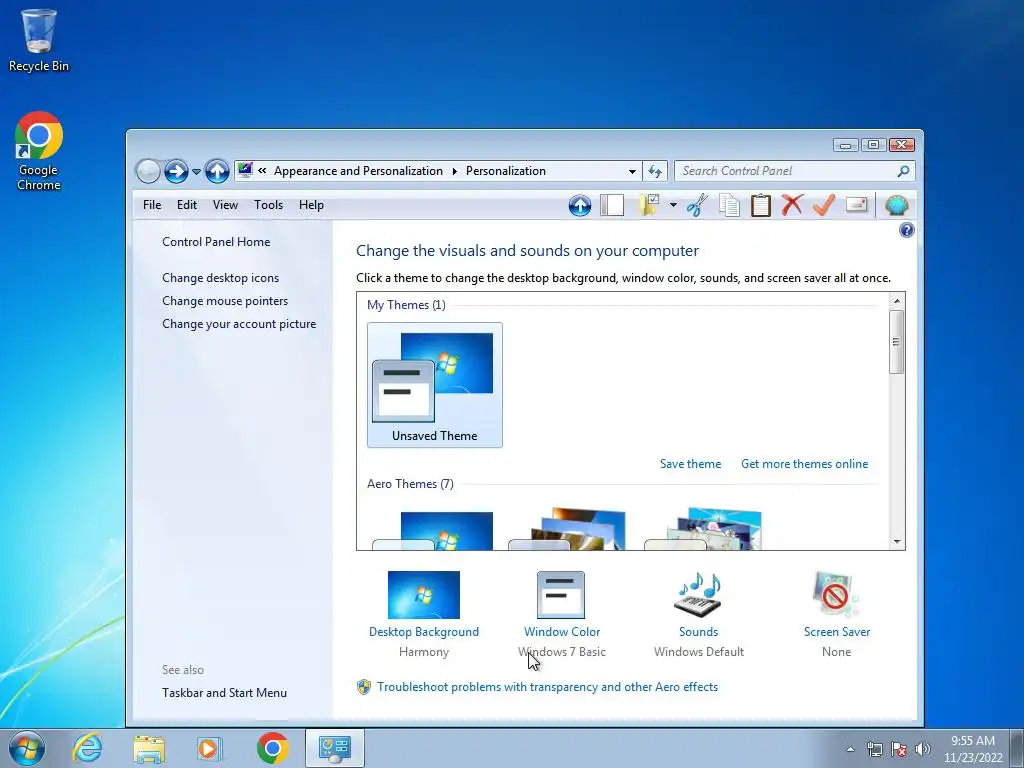Click the Copy pages icon
1024x768 pixels.
pos(729,205)
